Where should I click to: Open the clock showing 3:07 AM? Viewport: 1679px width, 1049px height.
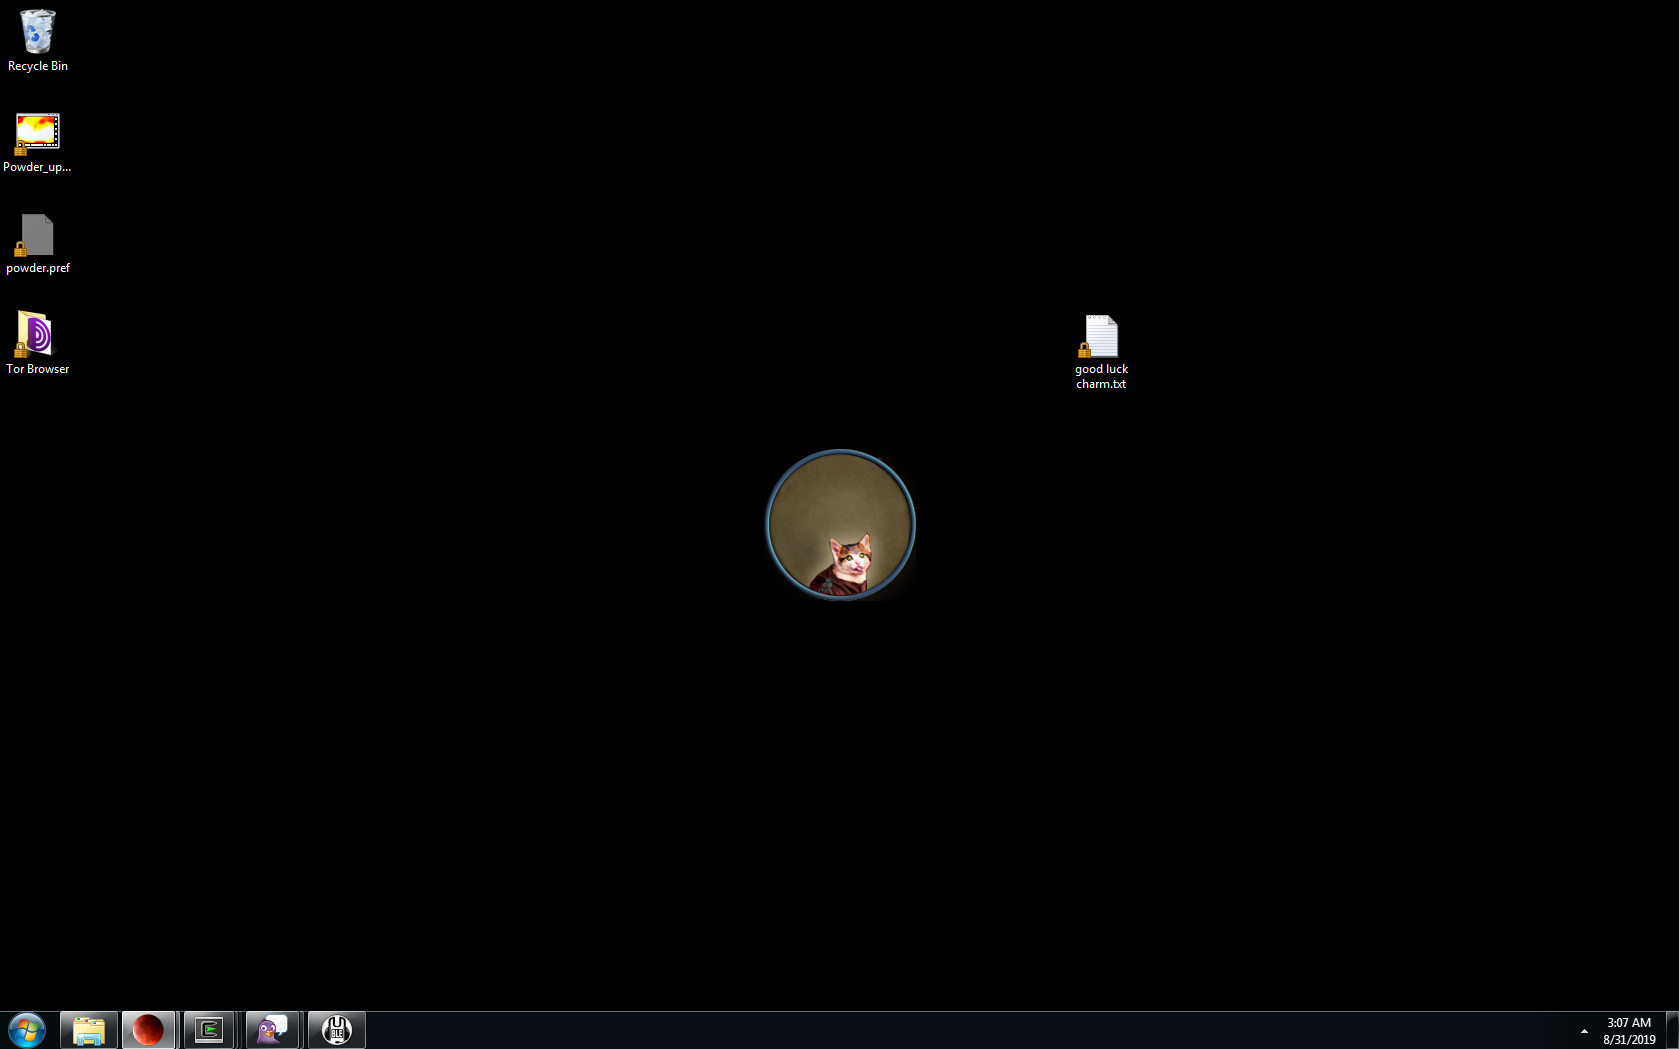click(1629, 1031)
